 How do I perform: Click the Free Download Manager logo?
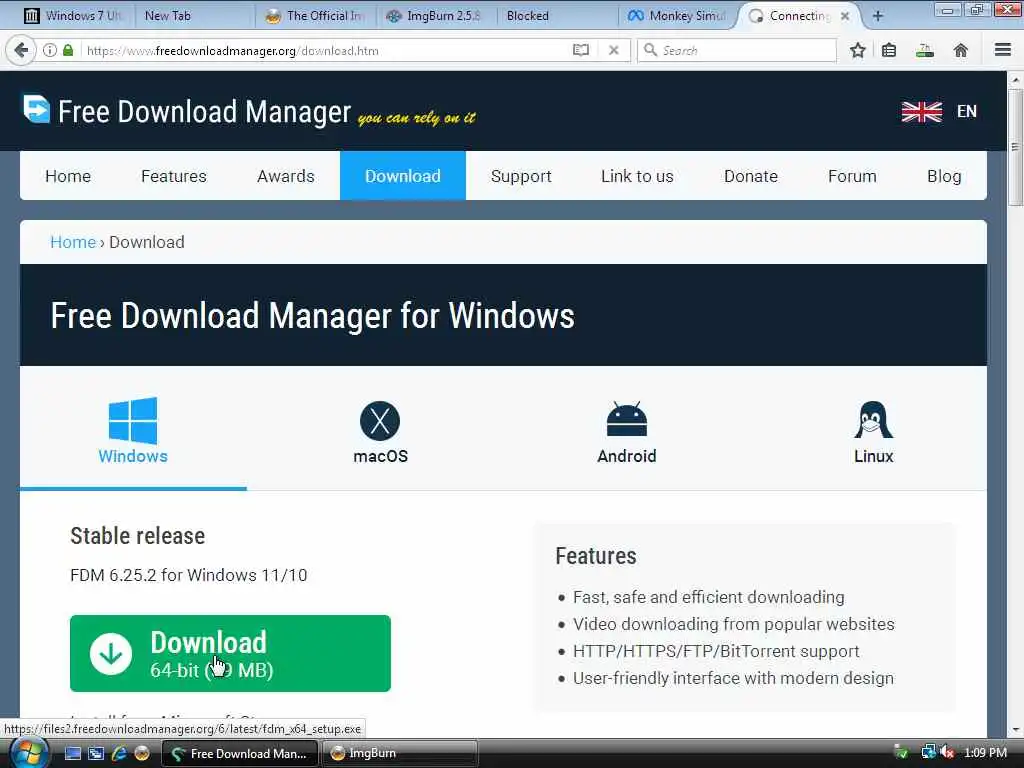point(37,109)
